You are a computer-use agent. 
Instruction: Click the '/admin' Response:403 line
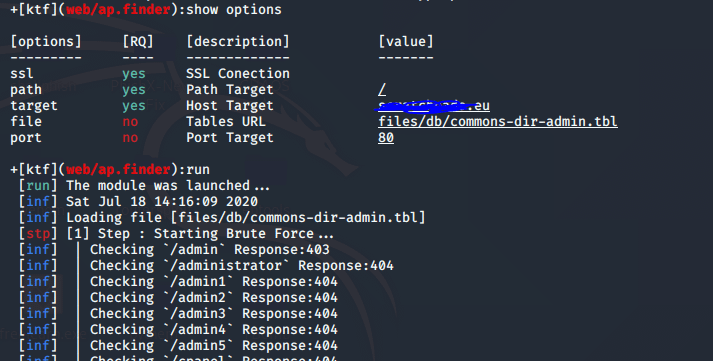210,250
